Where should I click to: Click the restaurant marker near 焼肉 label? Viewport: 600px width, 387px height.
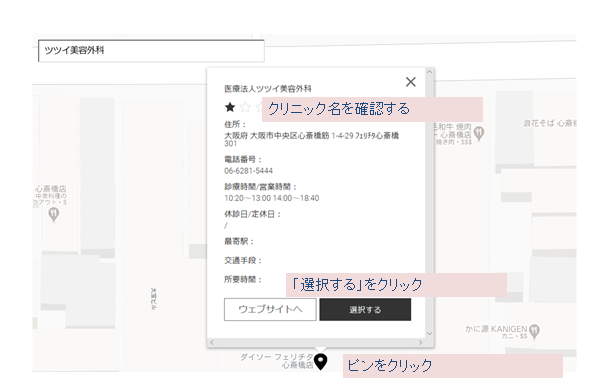[479, 133]
